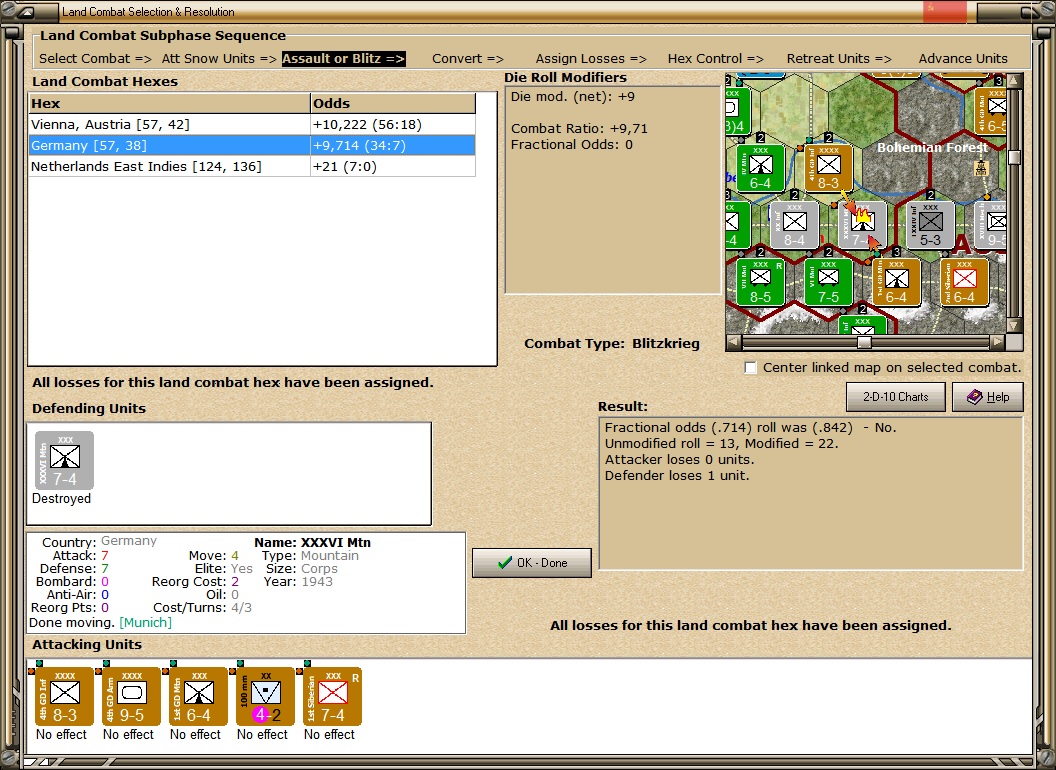Click the Bohemian Forest factory icon on map
1056x770 pixels.
981,168
